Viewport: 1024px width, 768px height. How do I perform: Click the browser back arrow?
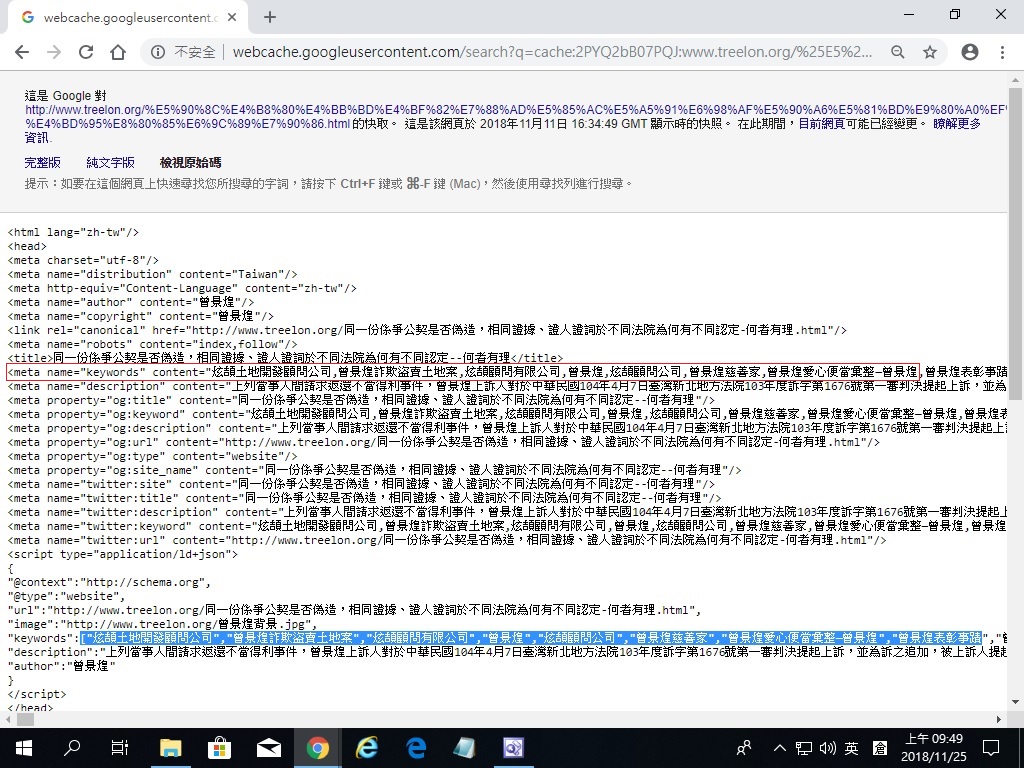pyautogui.click(x=22, y=52)
